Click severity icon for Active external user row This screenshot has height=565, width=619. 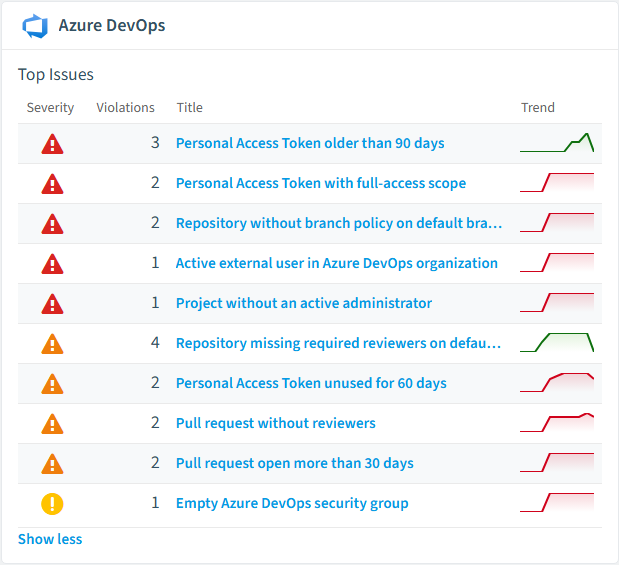point(52,264)
